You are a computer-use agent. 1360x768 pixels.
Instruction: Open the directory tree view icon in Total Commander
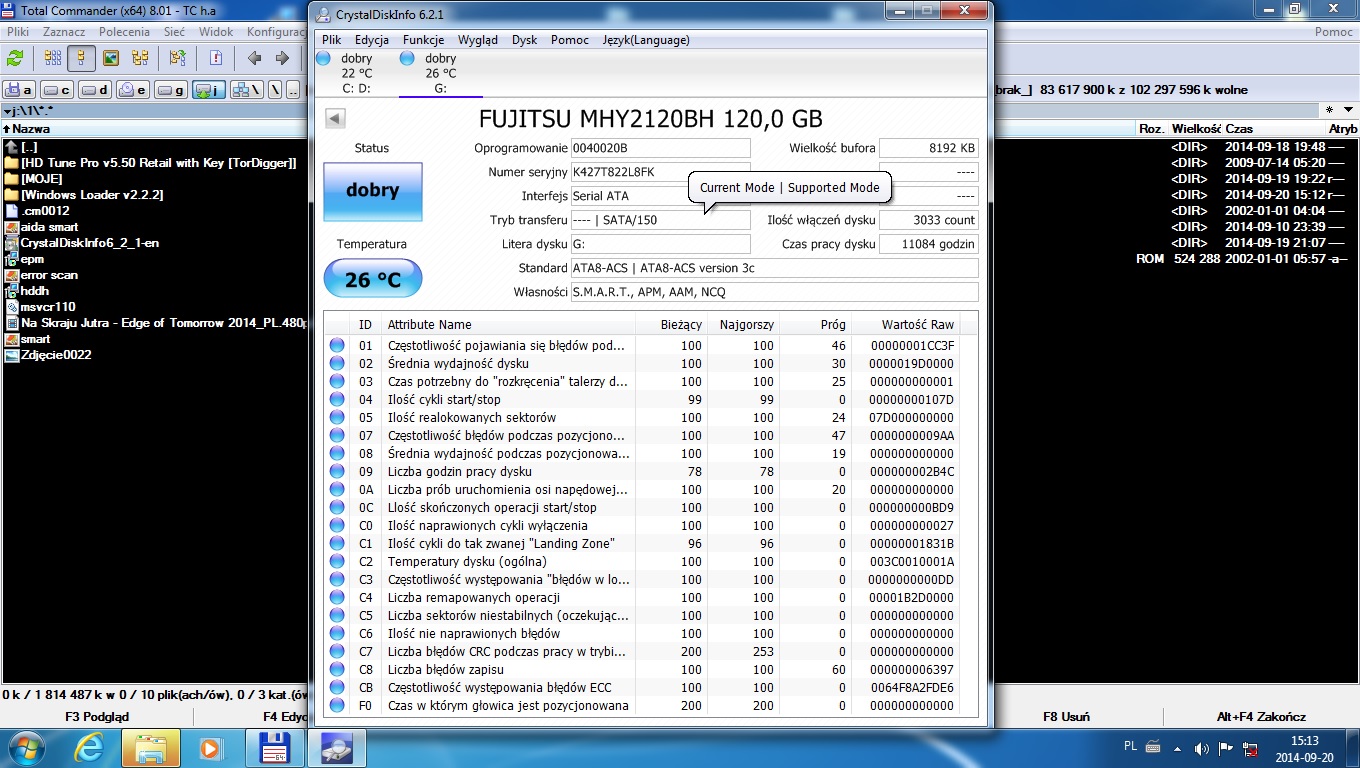[140, 58]
